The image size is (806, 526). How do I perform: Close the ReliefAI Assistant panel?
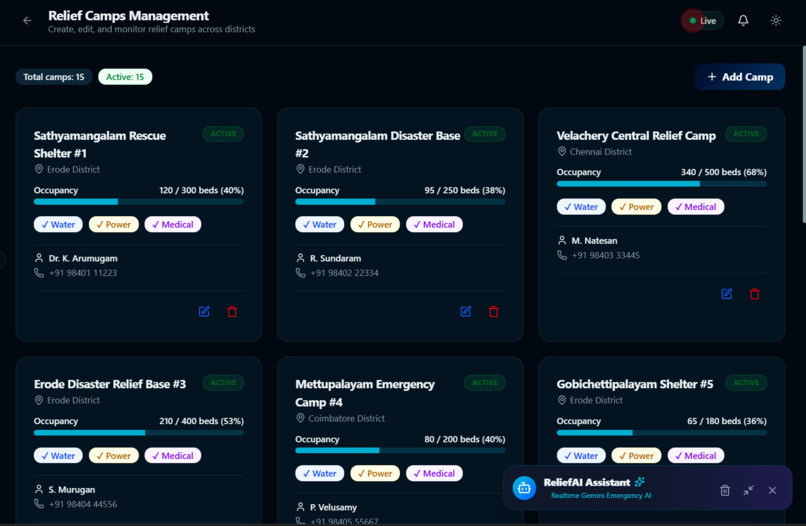point(772,490)
